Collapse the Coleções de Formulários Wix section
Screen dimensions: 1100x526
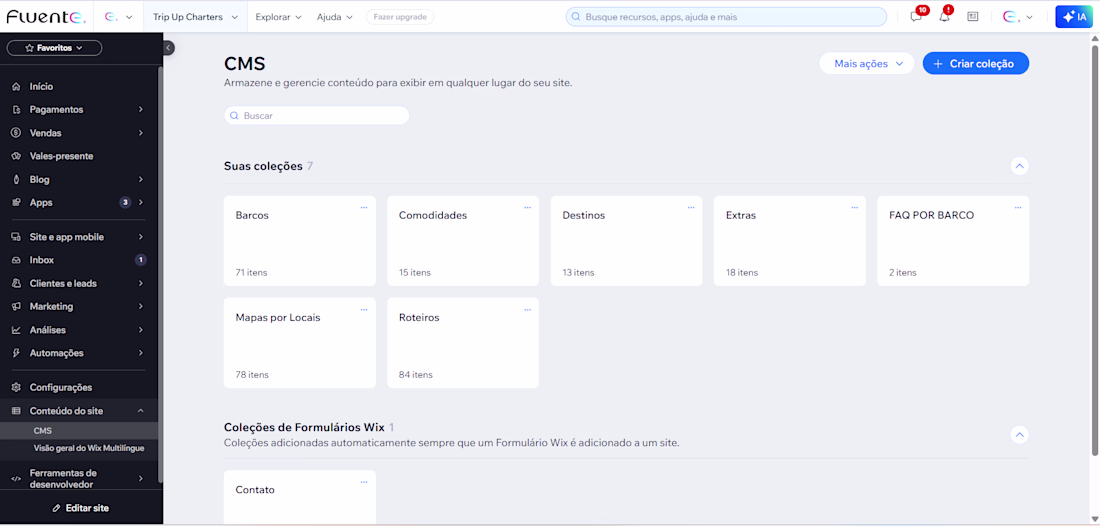click(1020, 435)
